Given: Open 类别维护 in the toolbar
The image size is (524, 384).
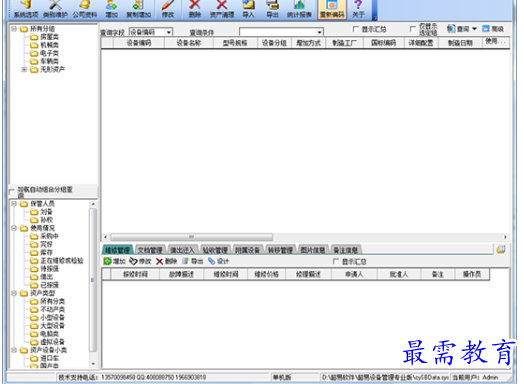Looking at the screenshot, I should (x=55, y=9).
